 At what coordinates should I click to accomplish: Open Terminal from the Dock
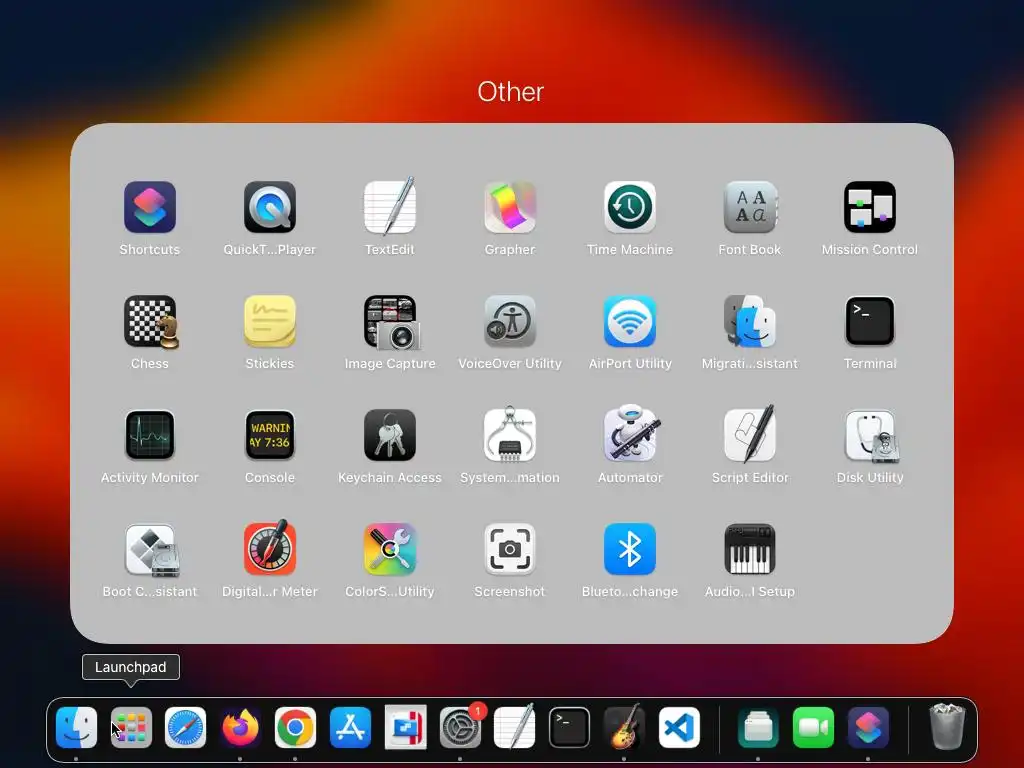(x=569, y=727)
